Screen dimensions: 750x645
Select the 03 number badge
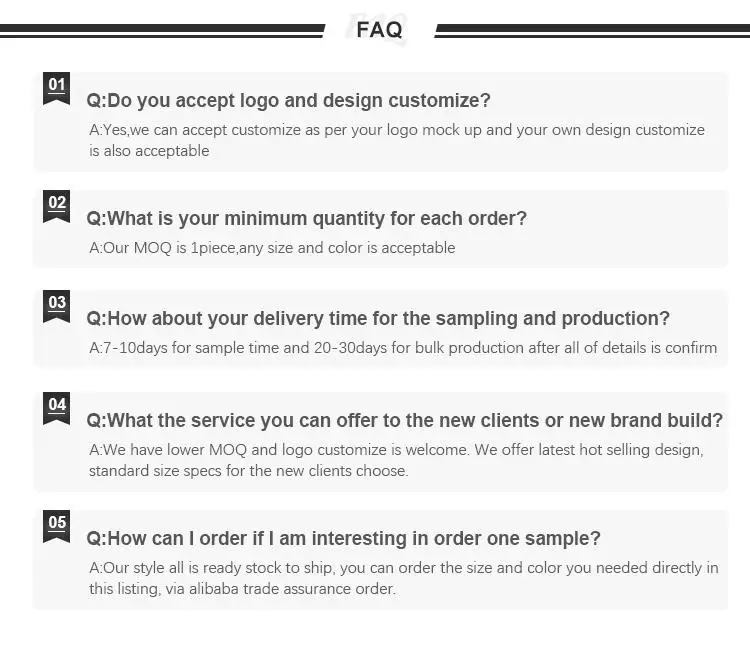coord(57,305)
